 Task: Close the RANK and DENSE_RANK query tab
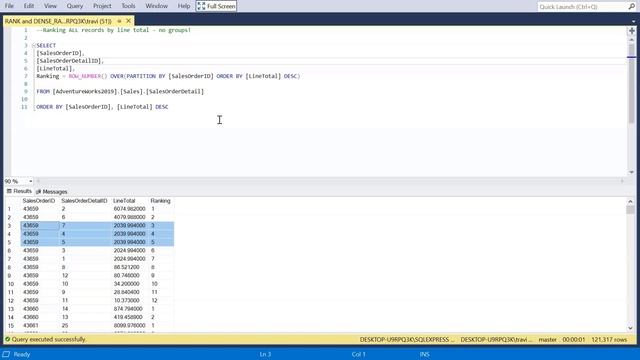point(129,20)
